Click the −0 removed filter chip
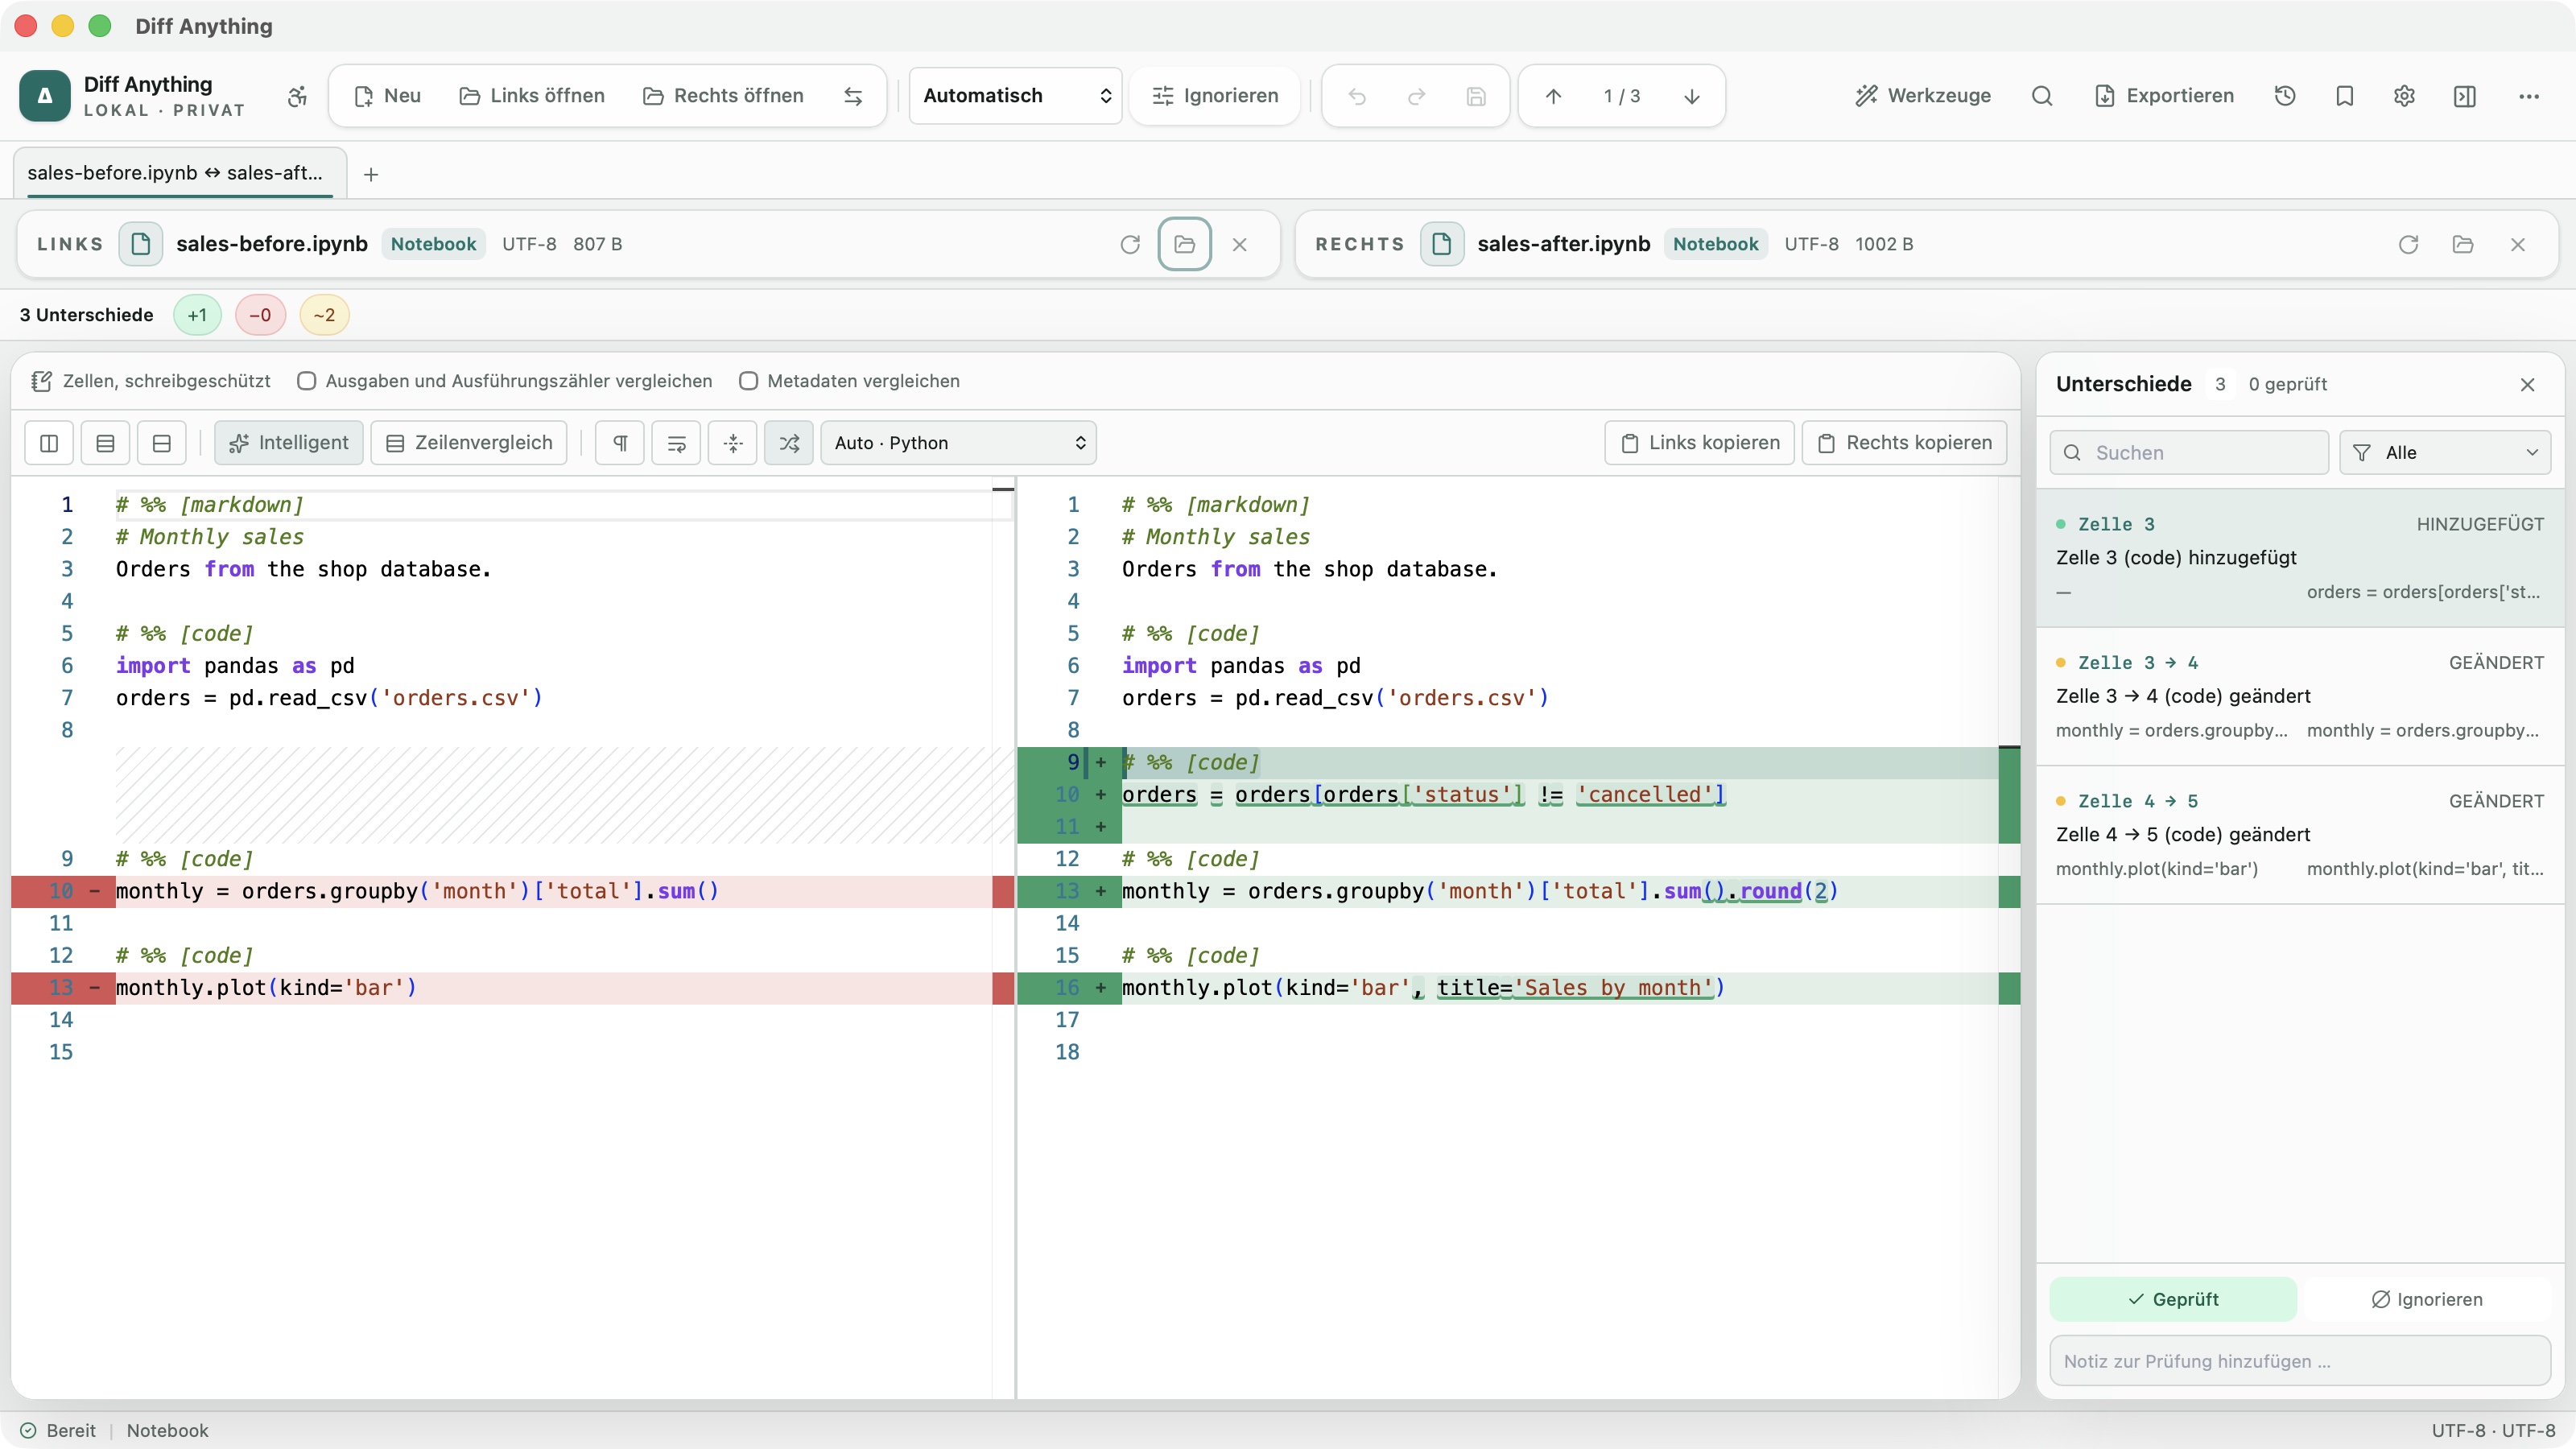 (x=260, y=315)
